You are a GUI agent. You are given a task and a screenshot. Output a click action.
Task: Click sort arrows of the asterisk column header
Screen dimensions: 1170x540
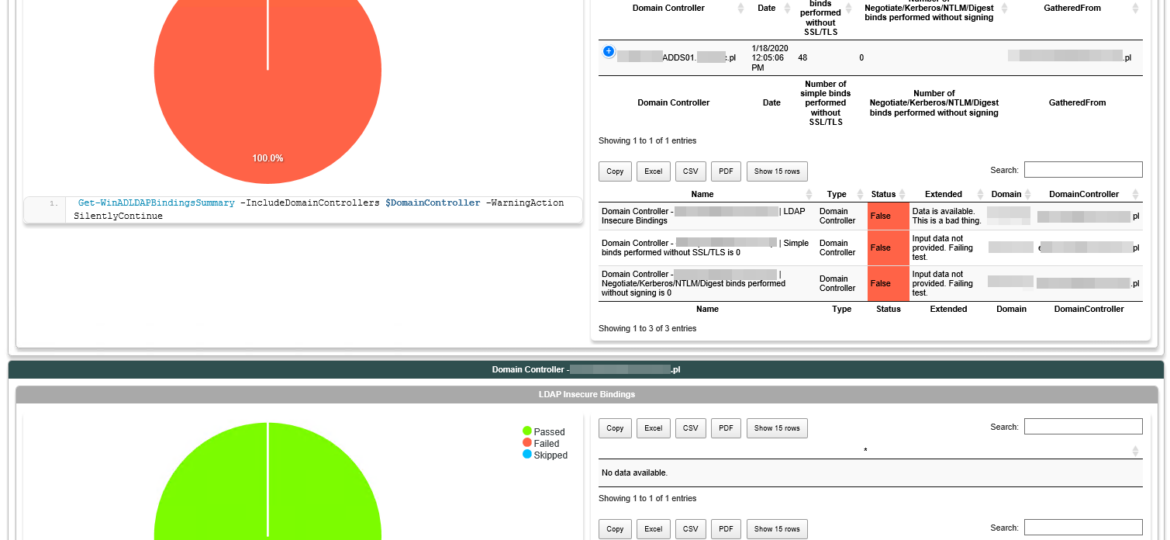click(x=1135, y=450)
